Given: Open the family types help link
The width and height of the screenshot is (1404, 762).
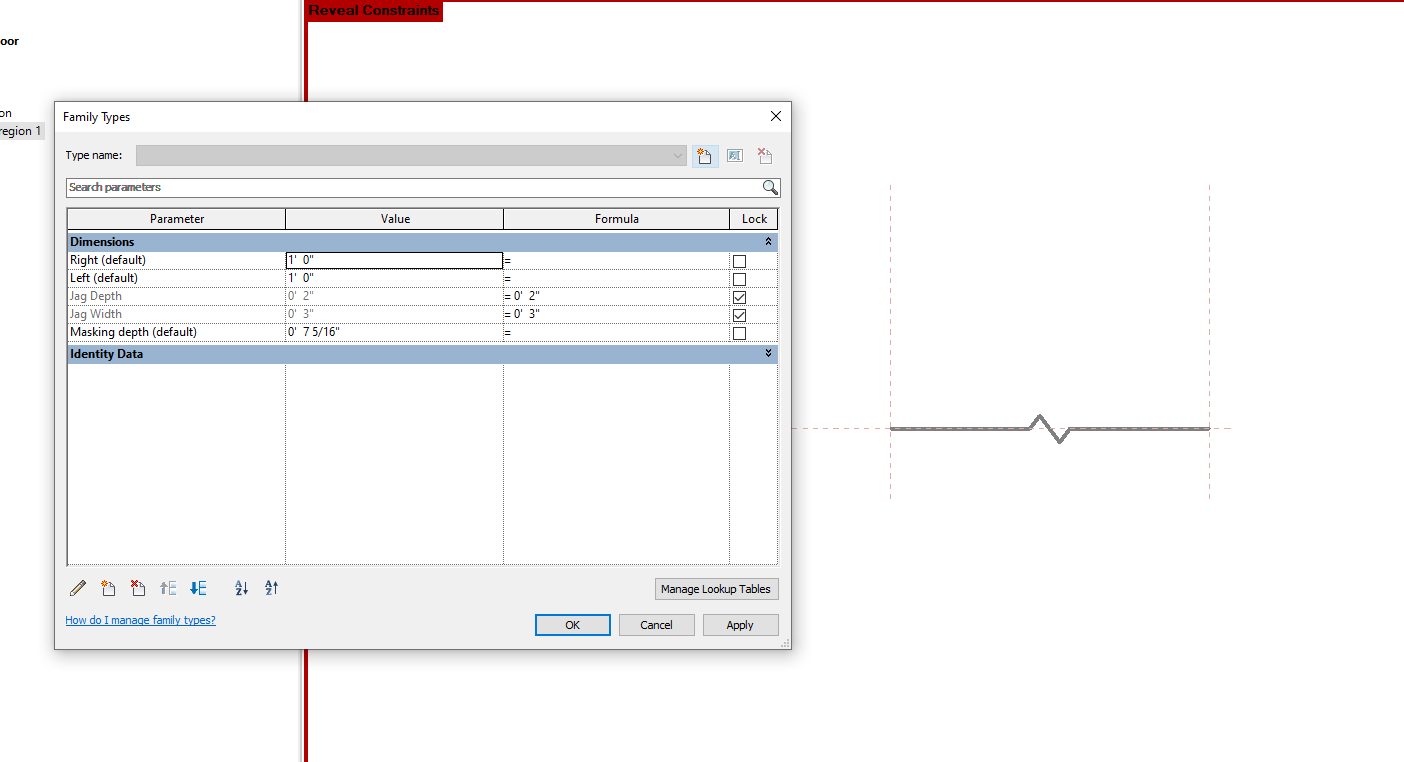Looking at the screenshot, I should click(x=140, y=620).
